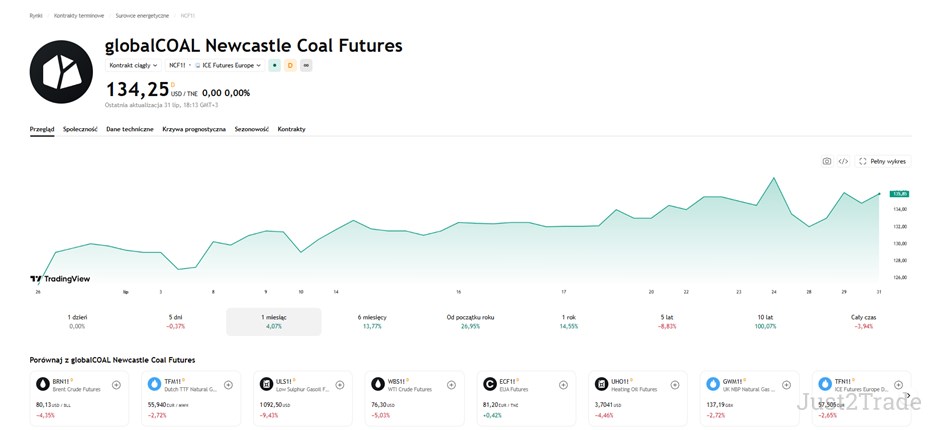The height and width of the screenshot is (430, 941).
Task: Click the green market status badge
Action: click(x=275, y=65)
